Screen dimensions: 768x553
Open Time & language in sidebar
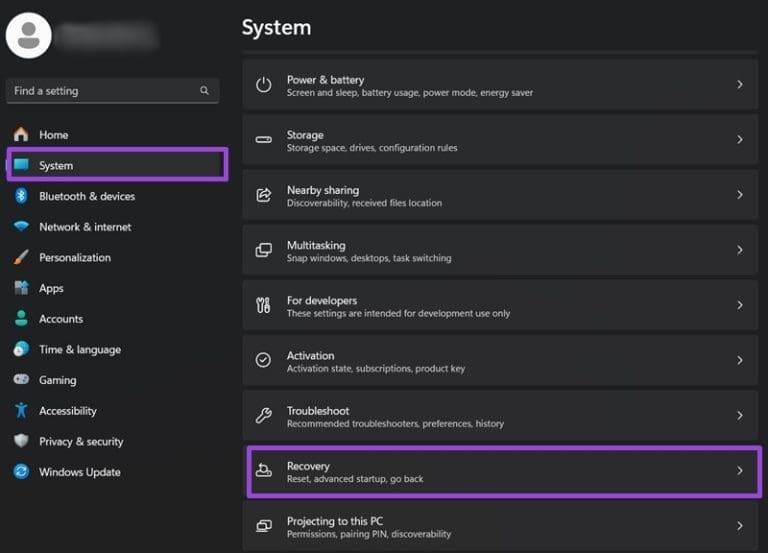coord(80,350)
